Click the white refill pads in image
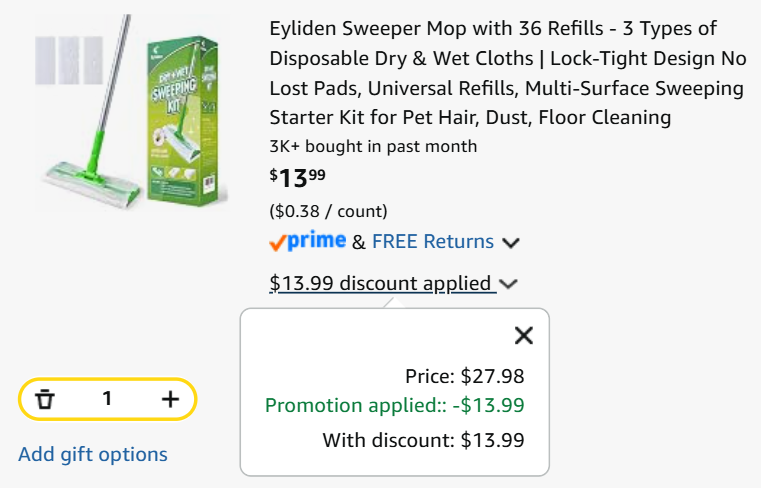Viewport: 761px width, 488px height. pos(69,60)
